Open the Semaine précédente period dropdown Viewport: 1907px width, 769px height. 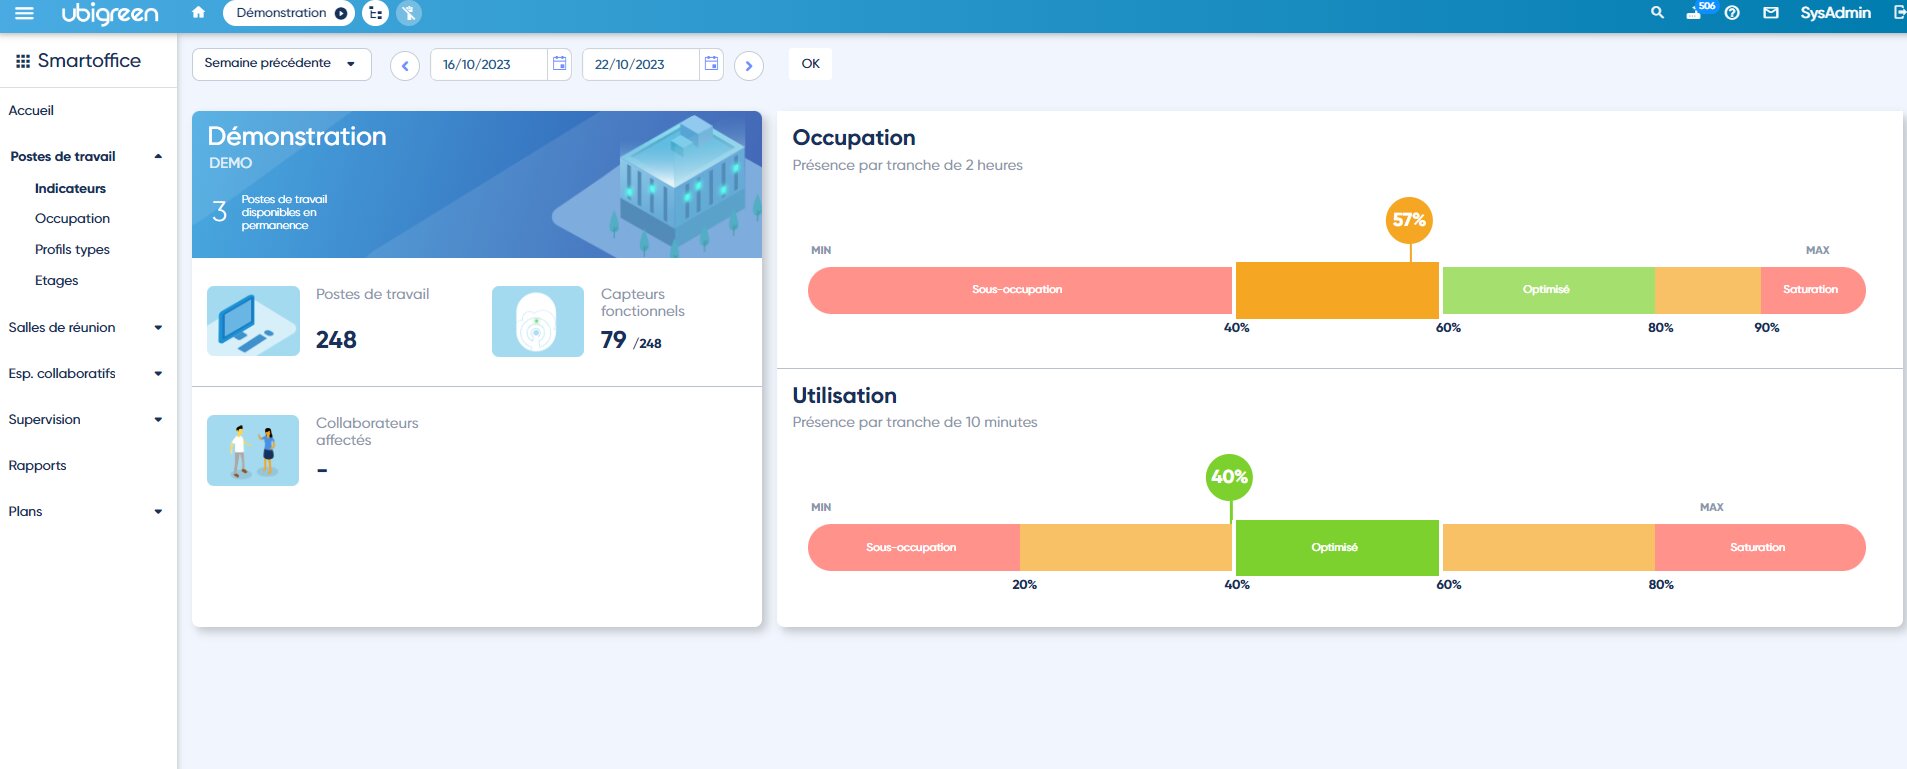pos(281,64)
